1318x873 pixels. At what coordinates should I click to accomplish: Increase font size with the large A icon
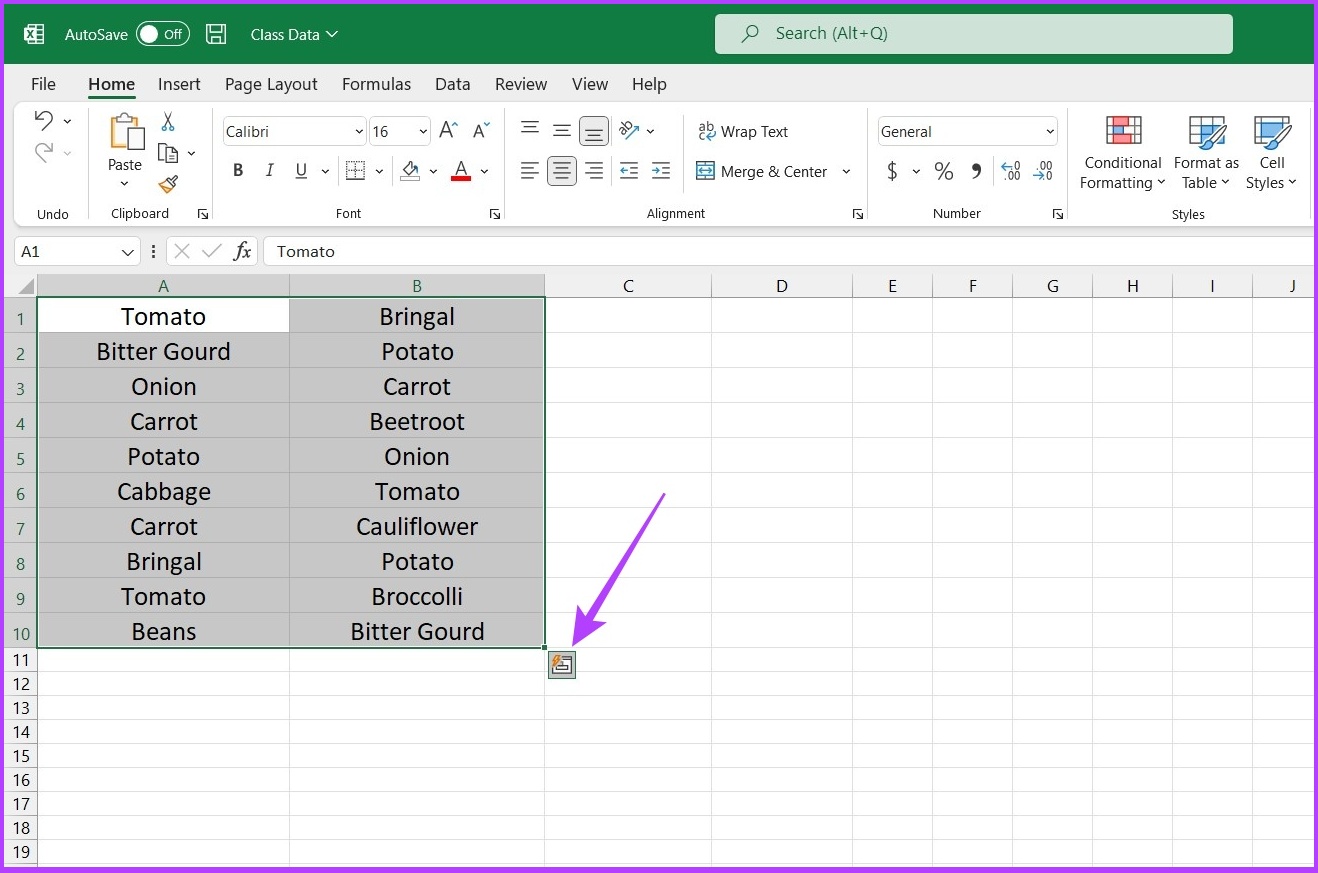tap(448, 131)
